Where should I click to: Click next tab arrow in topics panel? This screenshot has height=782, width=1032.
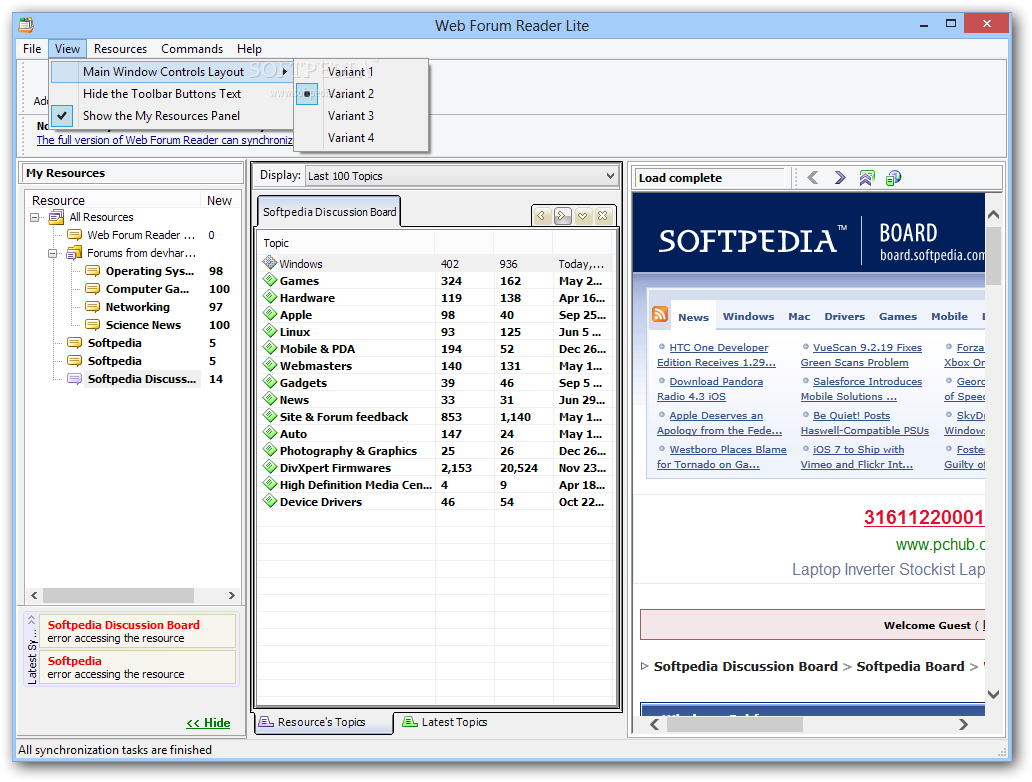(562, 215)
